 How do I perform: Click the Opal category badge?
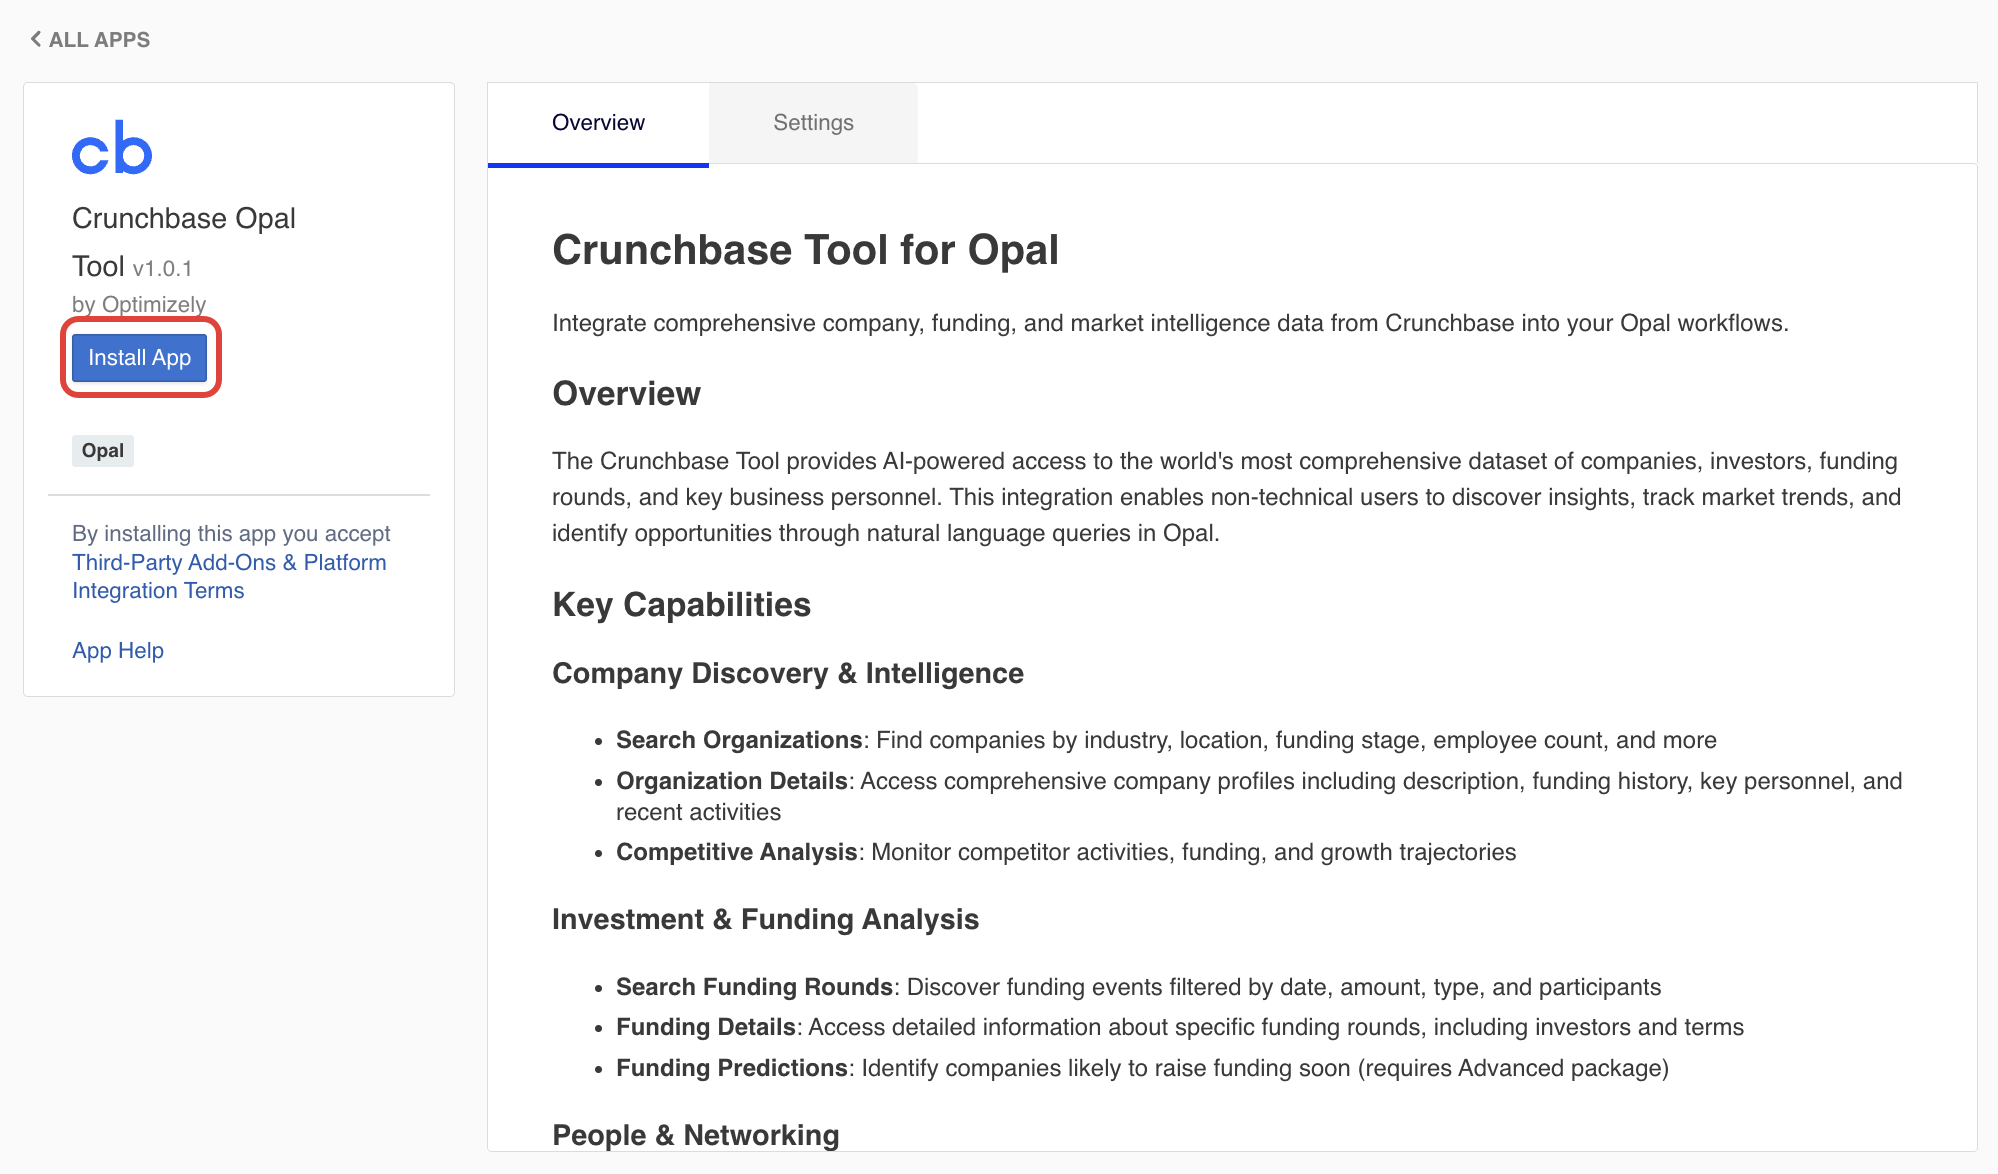coord(102,450)
